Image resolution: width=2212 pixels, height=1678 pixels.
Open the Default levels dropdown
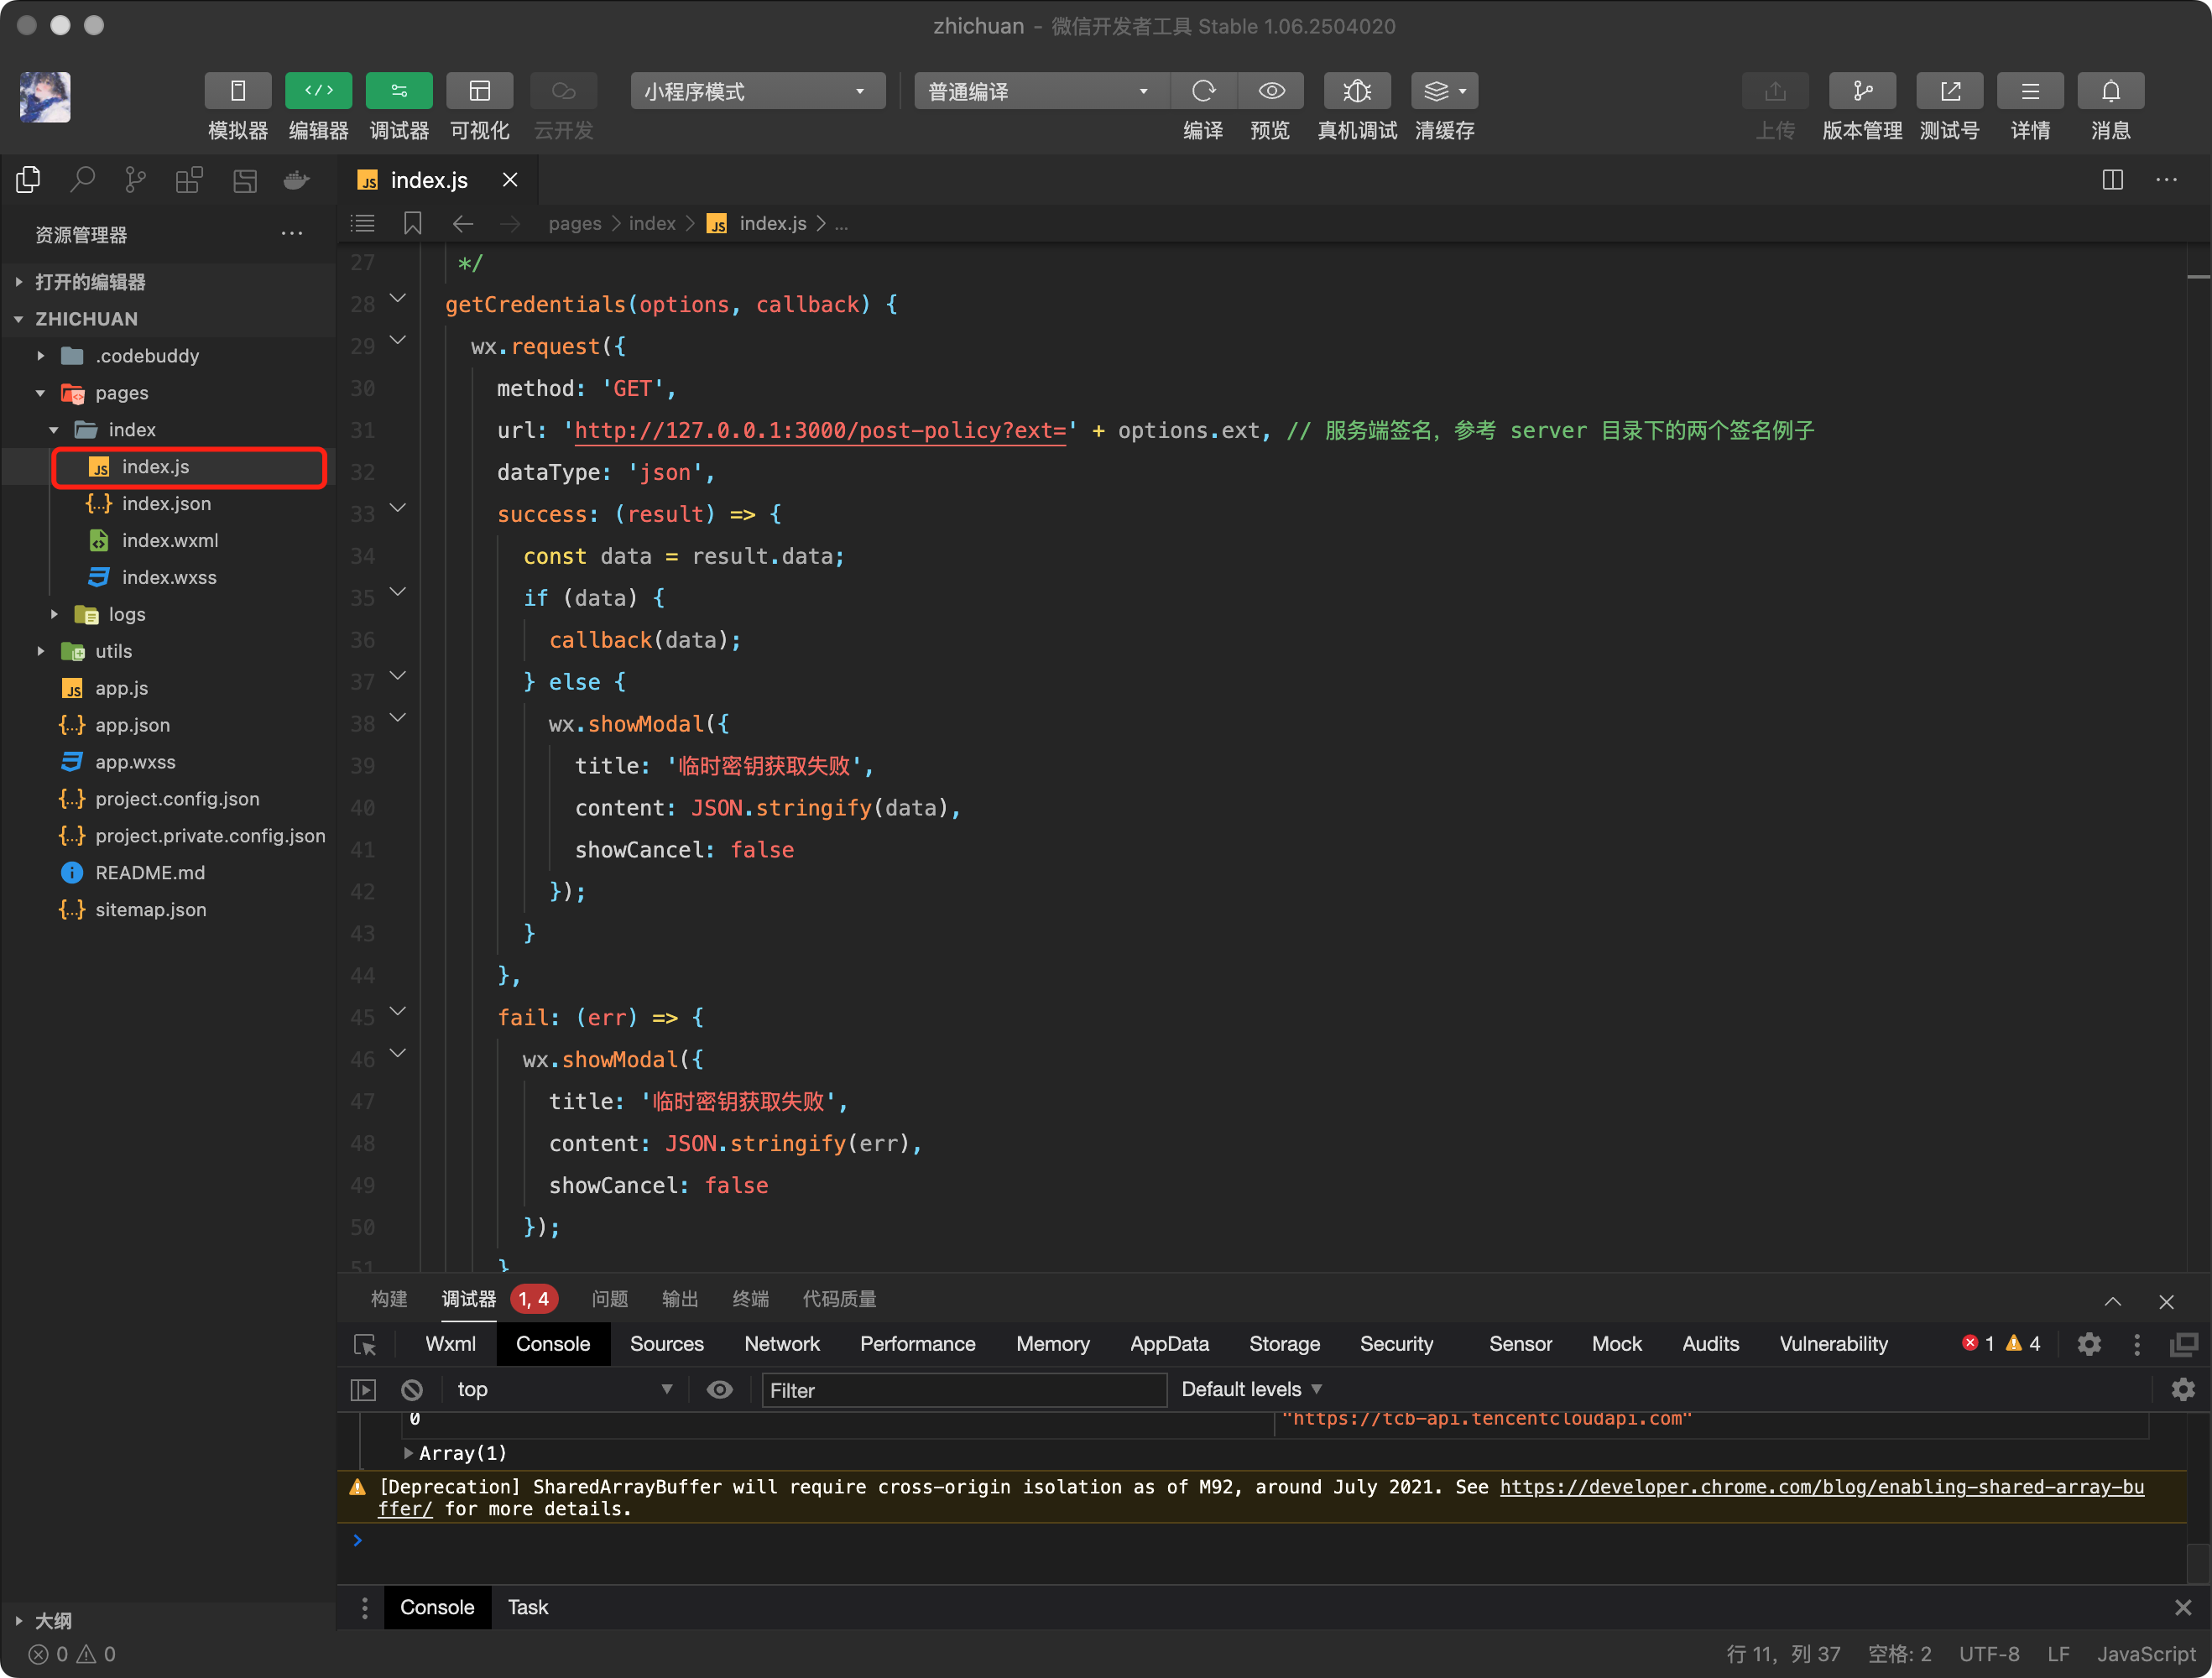pyautogui.click(x=1251, y=1390)
